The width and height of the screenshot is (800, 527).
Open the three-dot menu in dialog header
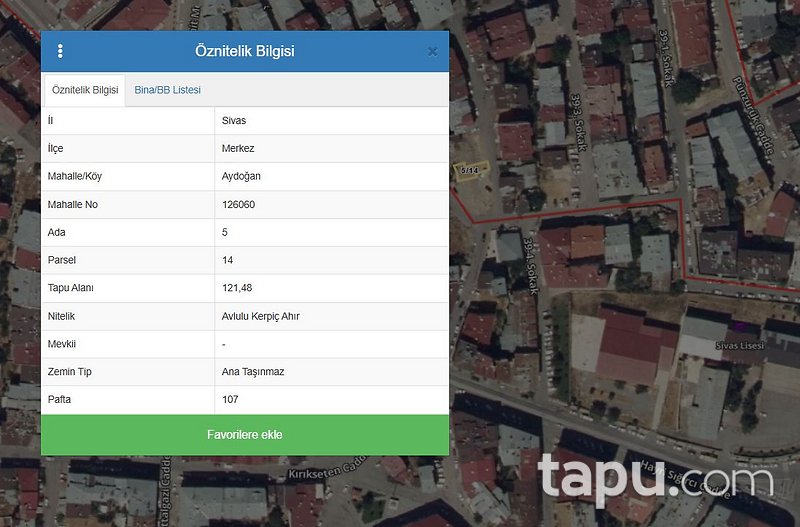[x=60, y=52]
